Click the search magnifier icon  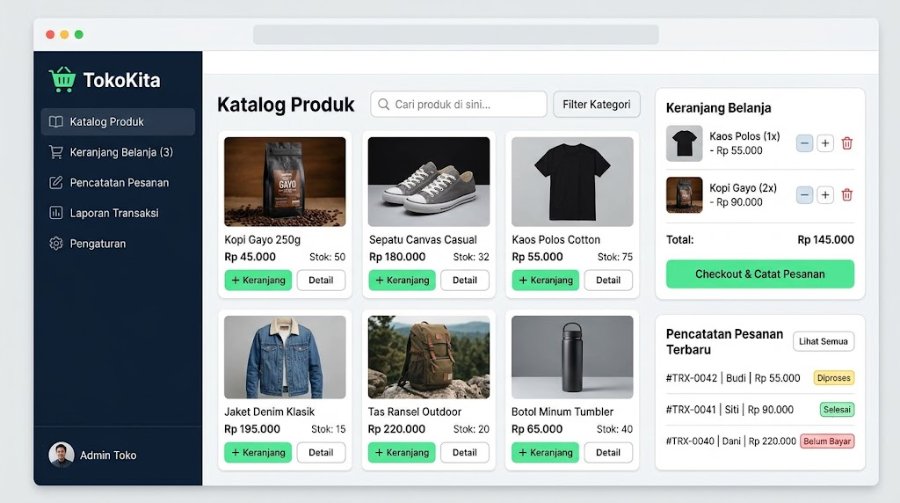tap(383, 105)
